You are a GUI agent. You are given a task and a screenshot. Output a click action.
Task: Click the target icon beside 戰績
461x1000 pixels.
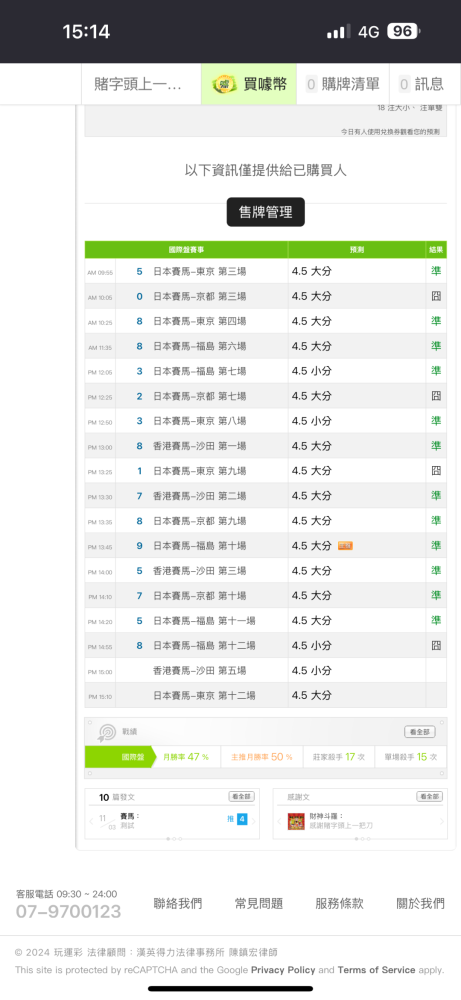point(106,732)
